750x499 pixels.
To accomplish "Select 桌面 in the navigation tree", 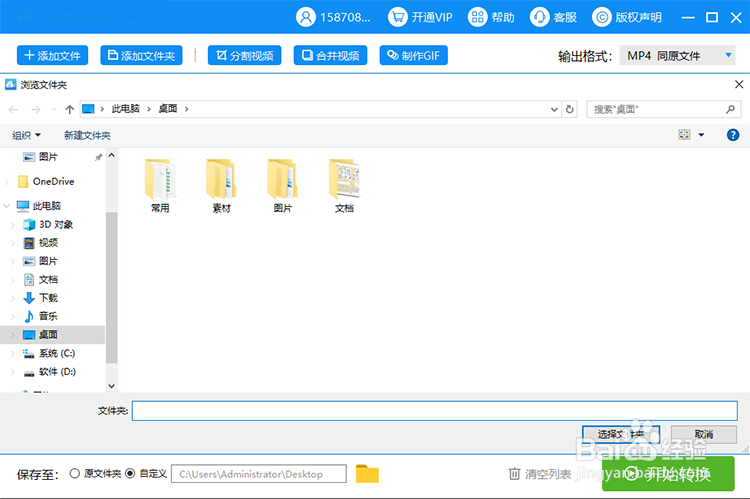I will [48, 334].
